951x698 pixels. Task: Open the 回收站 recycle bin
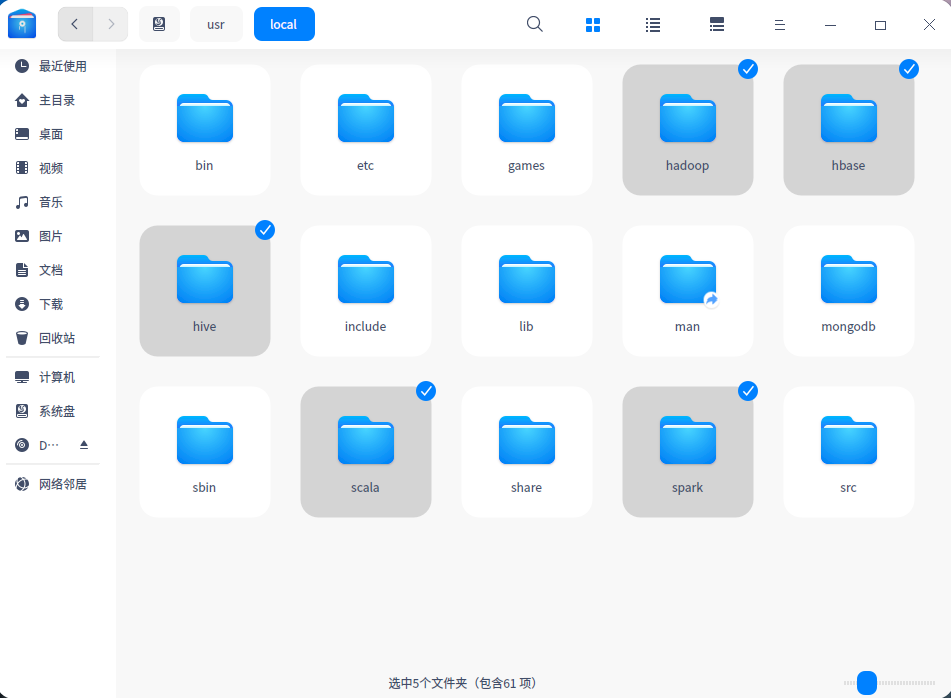pyautogui.click(x=60, y=338)
